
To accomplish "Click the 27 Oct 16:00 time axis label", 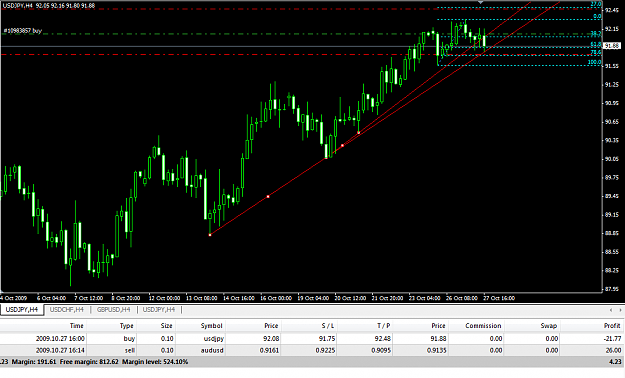I will (x=499, y=298).
